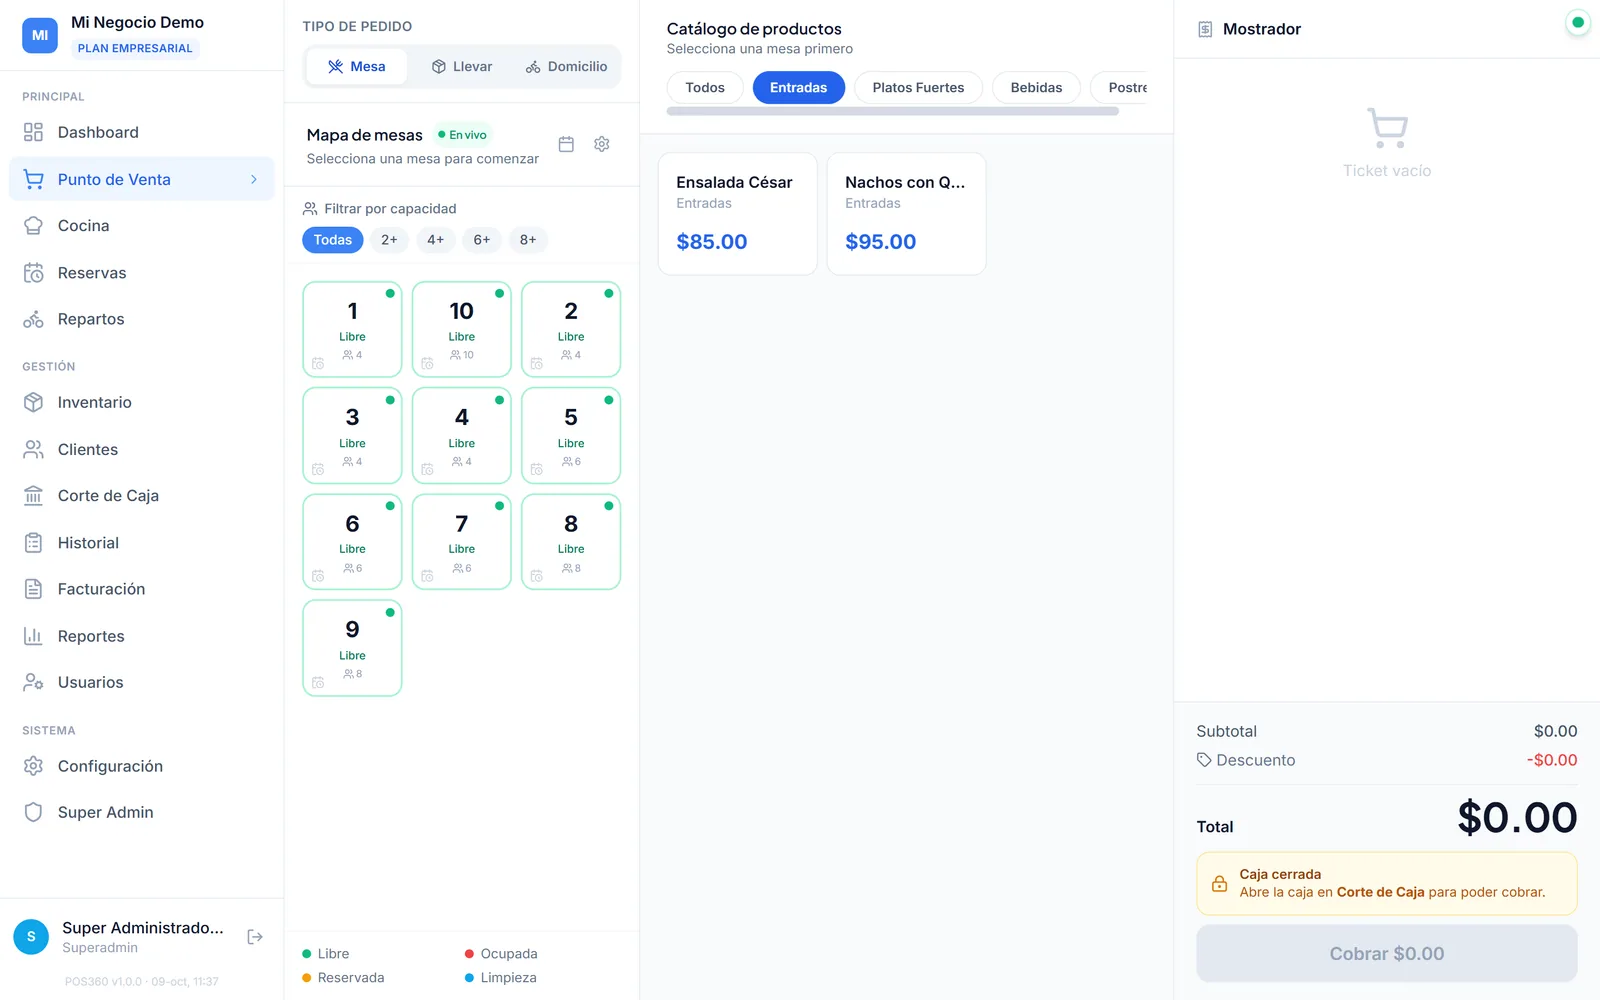
Task: Add Ensalada César product
Action: pyautogui.click(x=738, y=214)
